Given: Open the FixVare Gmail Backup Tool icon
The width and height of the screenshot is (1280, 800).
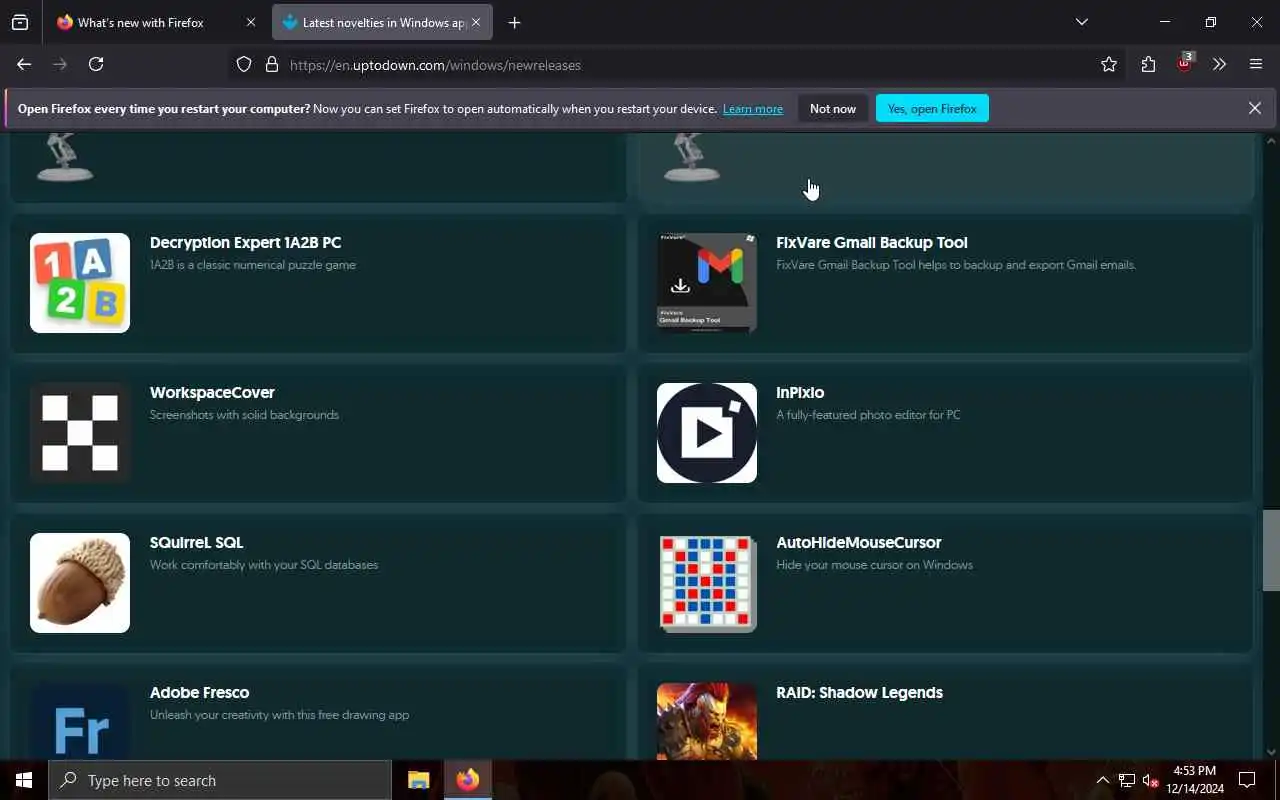Looking at the screenshot, I should (x=707, y=283).
